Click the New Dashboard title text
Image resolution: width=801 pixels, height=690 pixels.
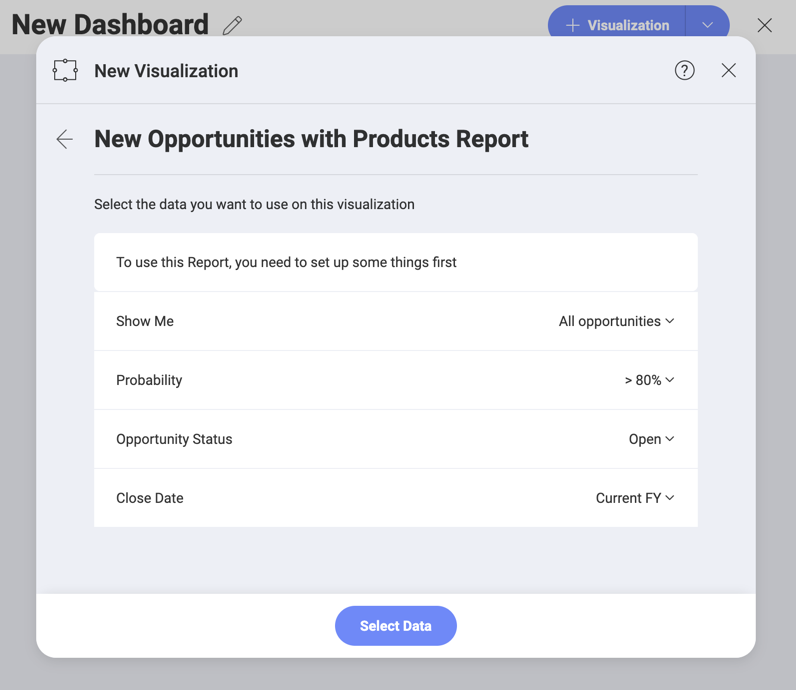click(x=110, y=25)
